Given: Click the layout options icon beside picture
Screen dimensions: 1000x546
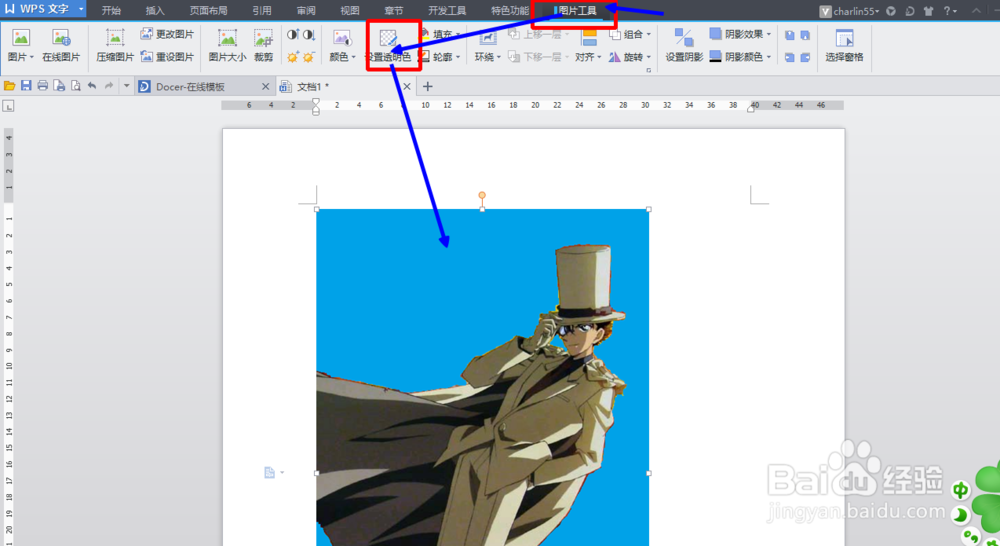Looking at the screenshot, I should click(270, 473).
